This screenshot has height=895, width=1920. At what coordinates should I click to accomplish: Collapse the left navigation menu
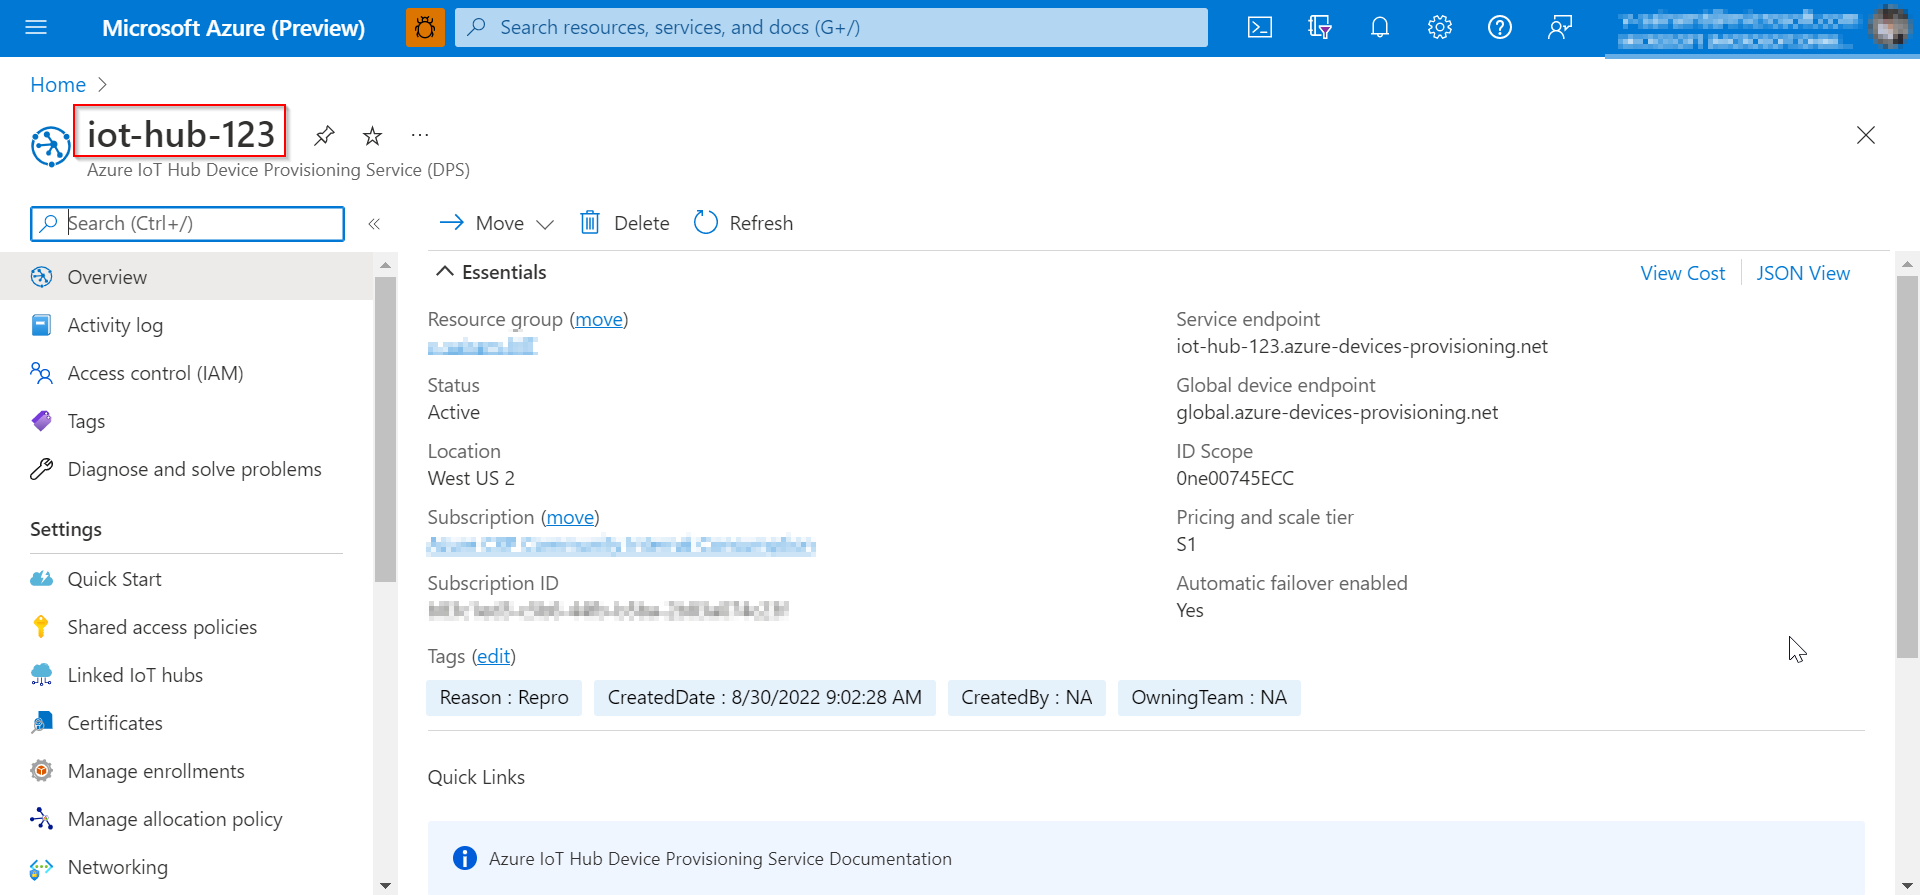[x=374, y=224]
